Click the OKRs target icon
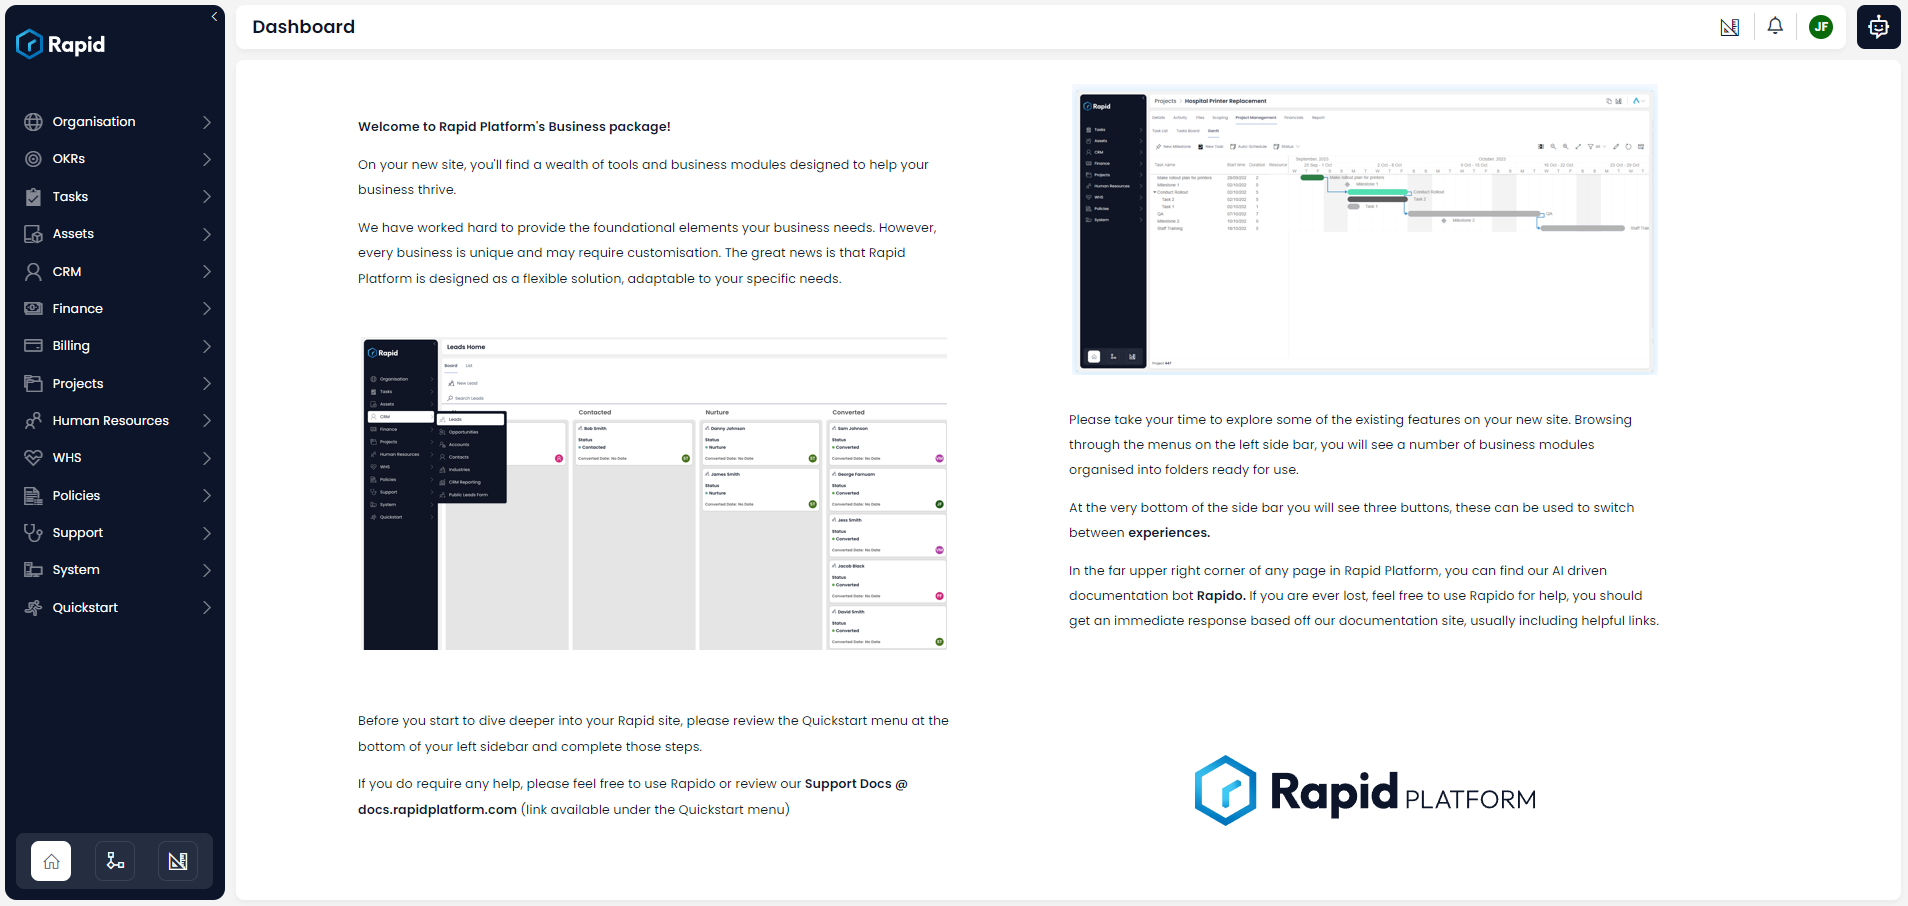 pos(33,159)
